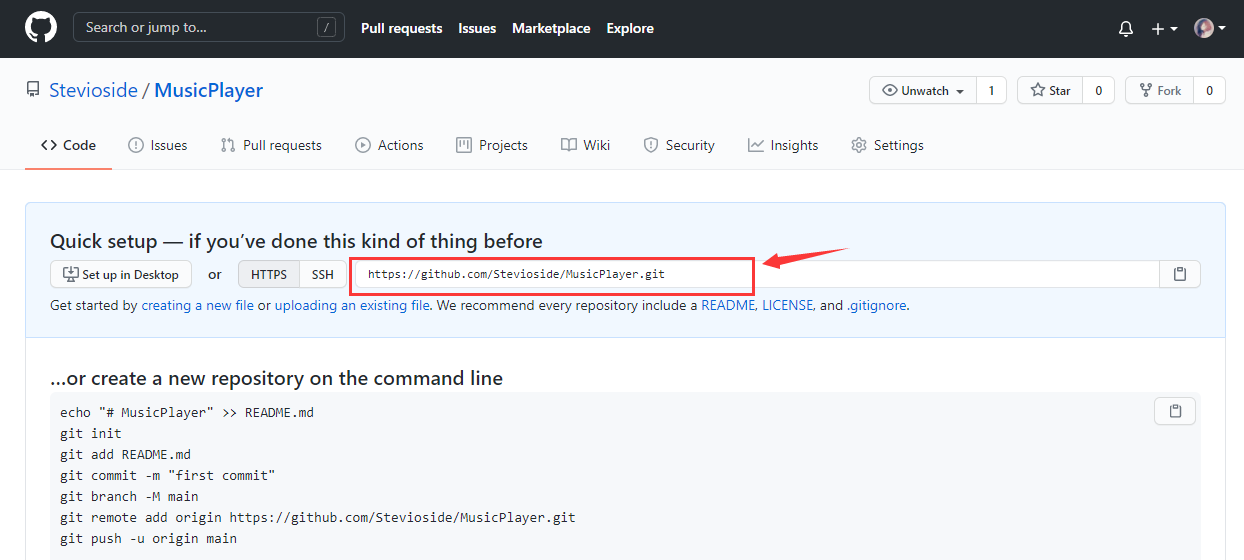Switch to the Wiki tab
This screenshot has height=560, width=1244.
tap(585, 145)
